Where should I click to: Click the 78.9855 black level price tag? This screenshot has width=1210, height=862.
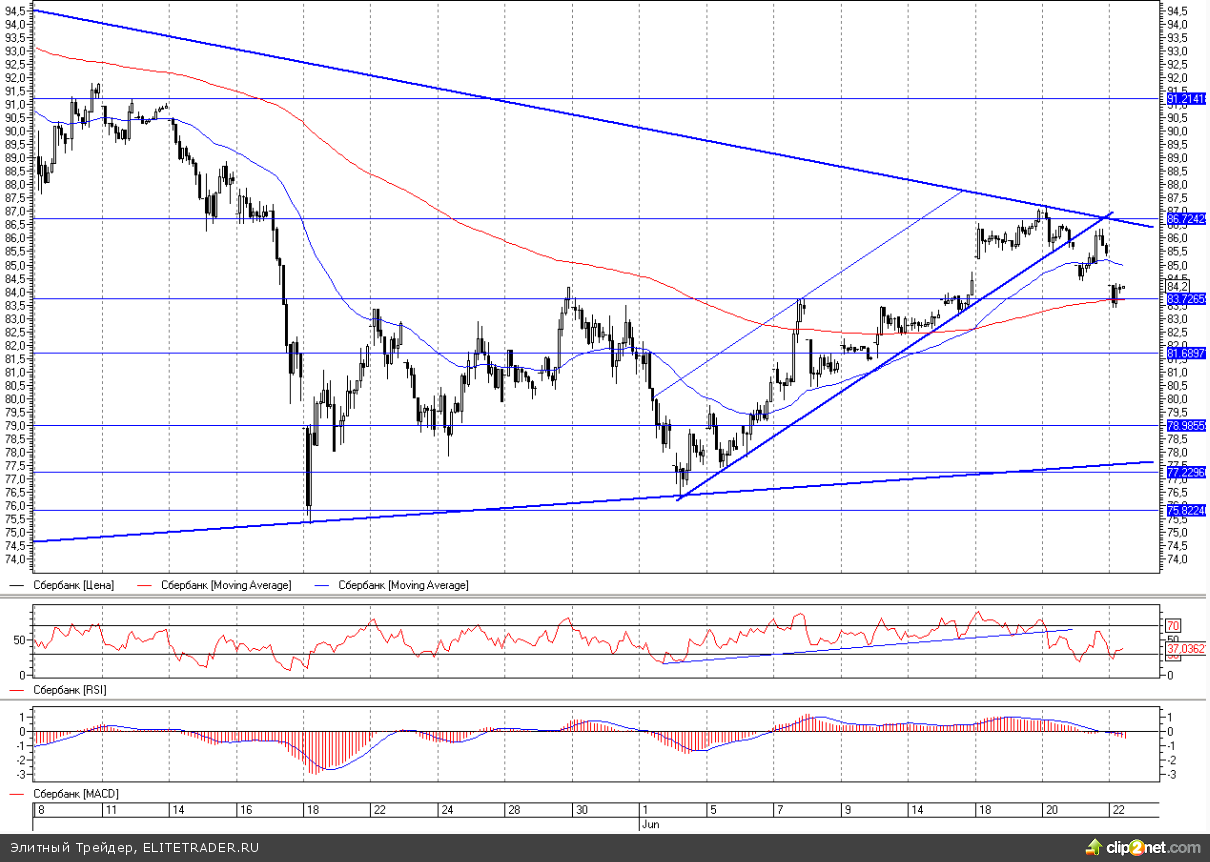[x=1187, y=425]
